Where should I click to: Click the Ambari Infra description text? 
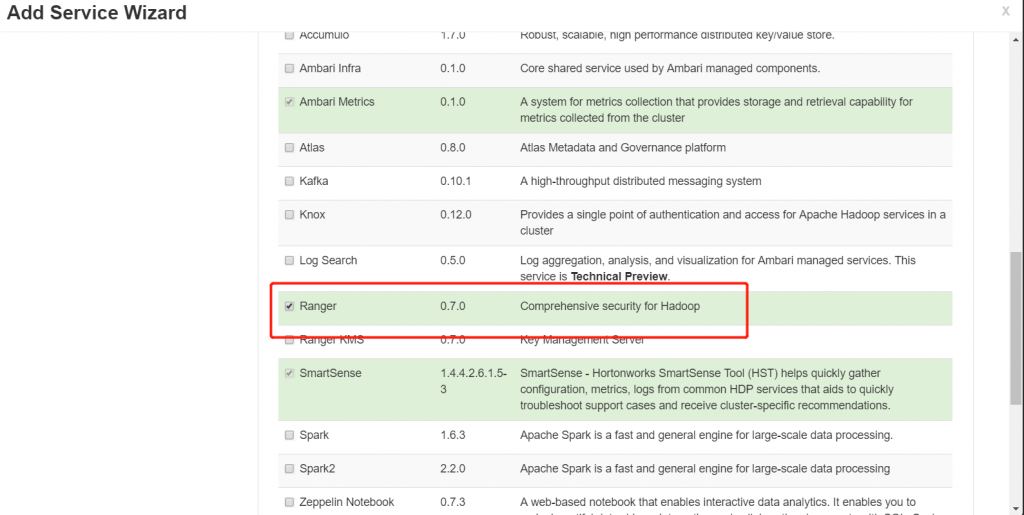[670, 69]
